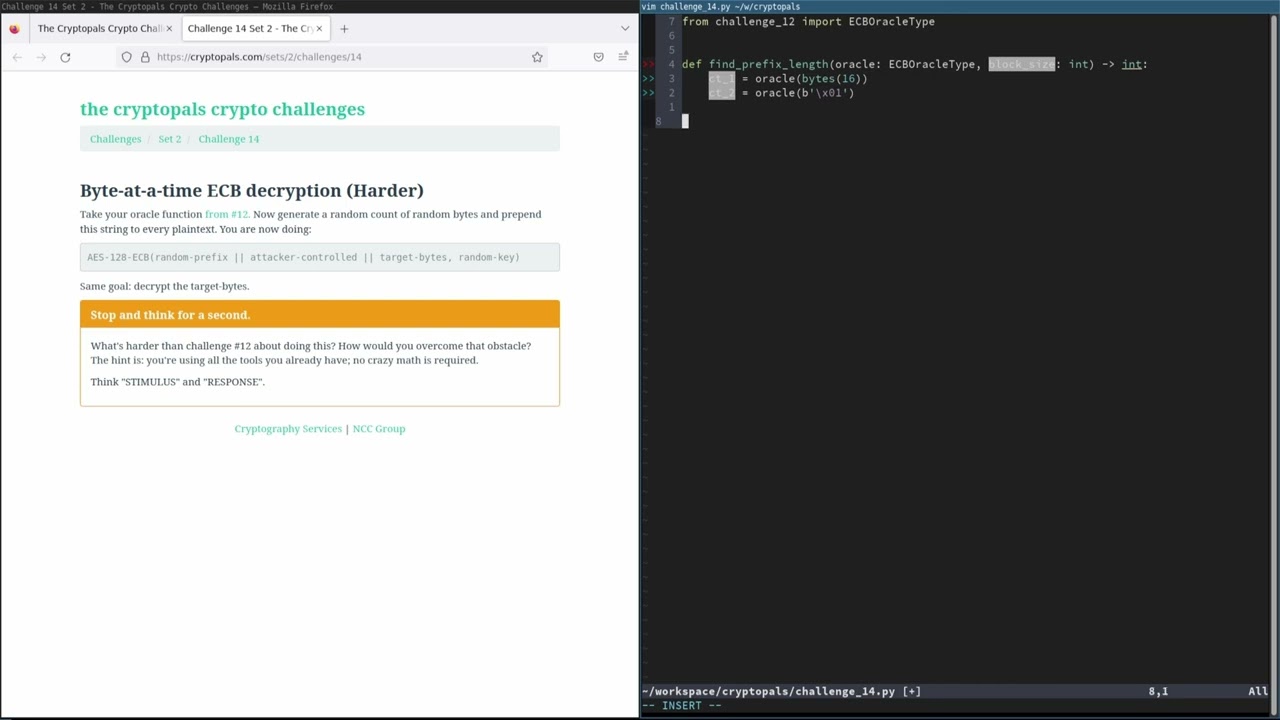Open a new tab with the plus button
The height and width of the screenshot is (720, 1280).
pyautogui.click(x=344, y=29)
